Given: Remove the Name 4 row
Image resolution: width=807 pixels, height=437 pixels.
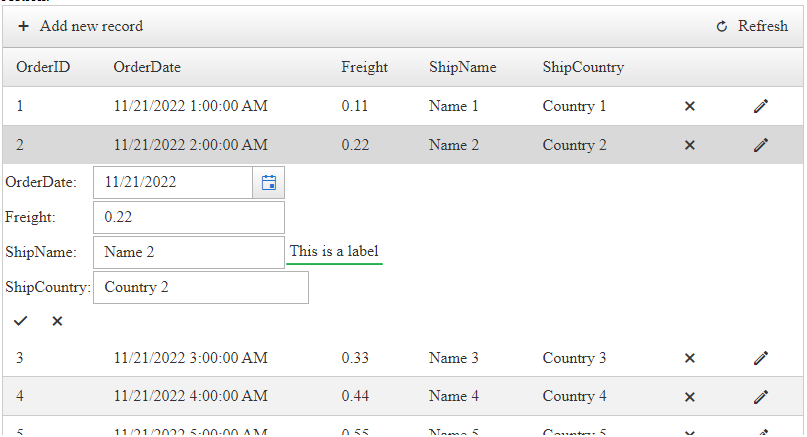Looking at the screenshot, I should click(689, 396).
